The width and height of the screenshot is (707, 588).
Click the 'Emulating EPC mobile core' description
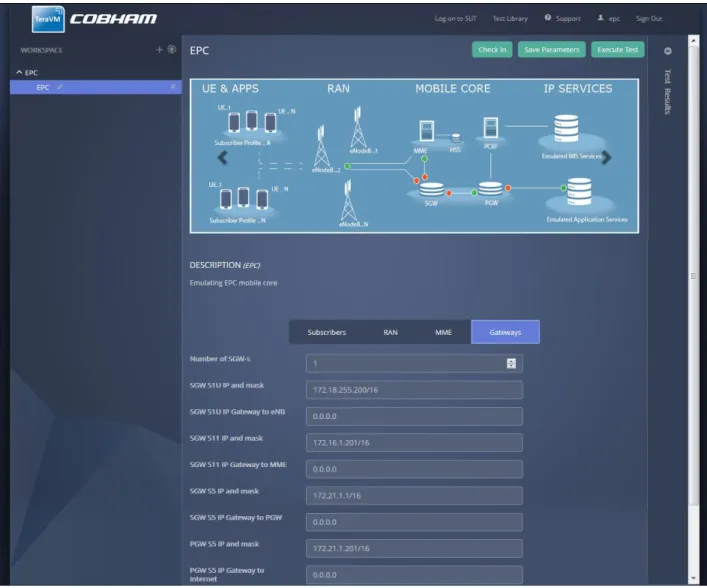[233, 283]
